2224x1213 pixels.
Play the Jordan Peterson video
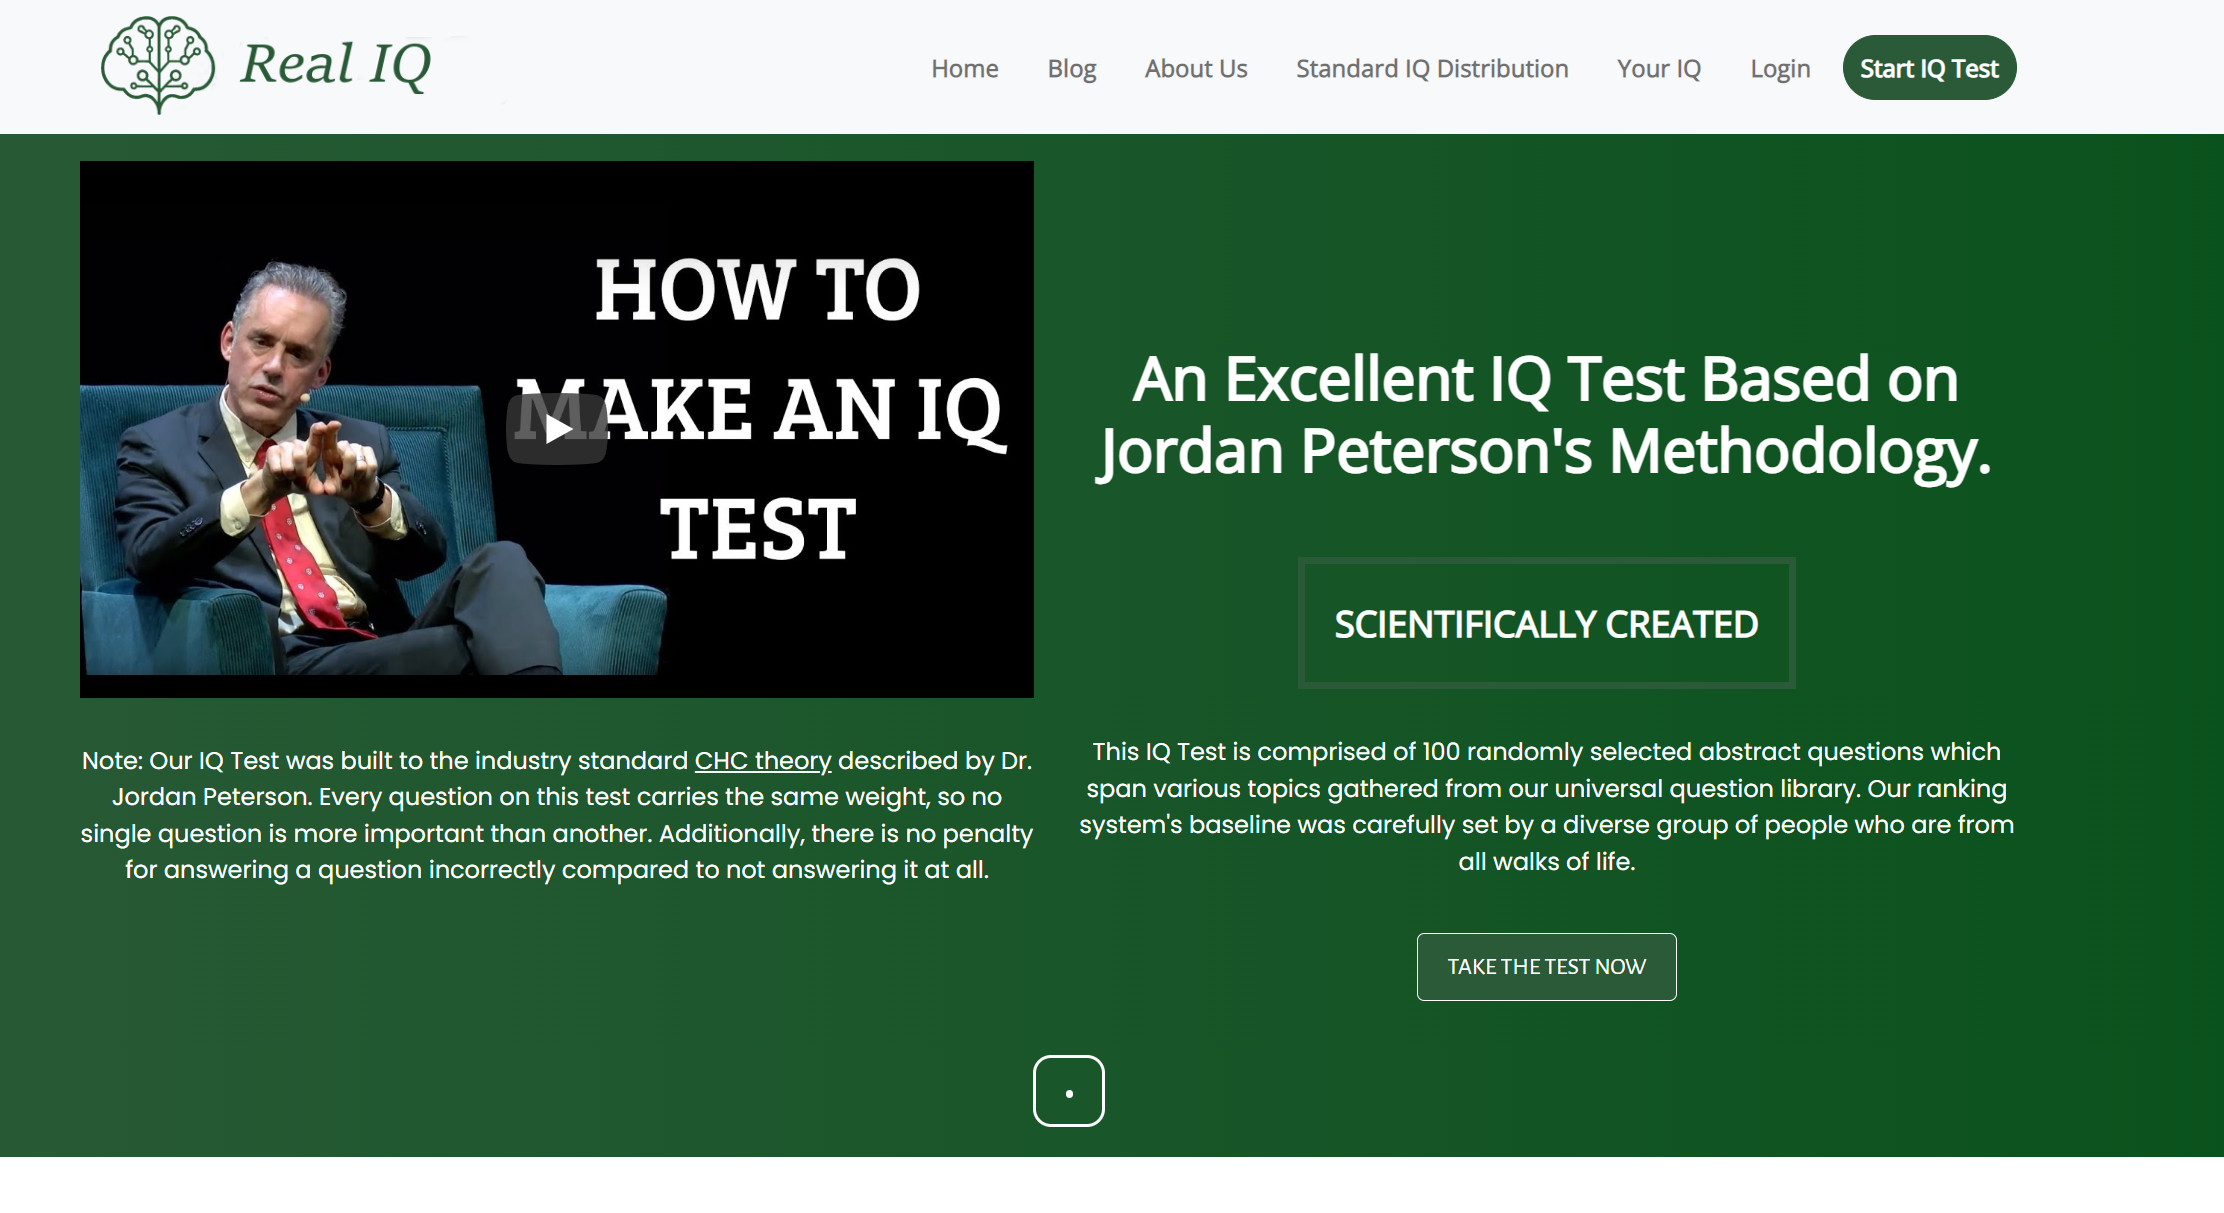tap(557, 429)
